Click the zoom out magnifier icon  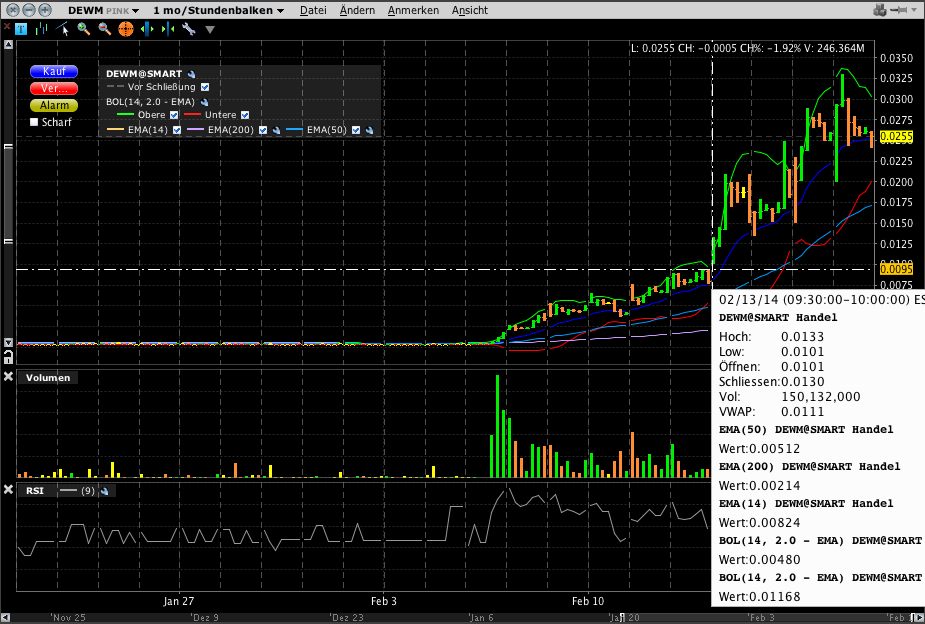point(104,28)
